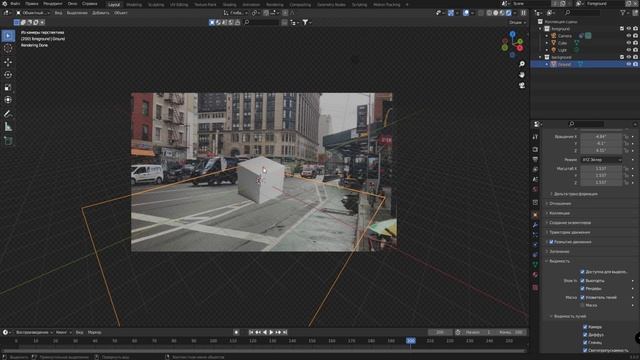Click the viewport zoom magnifier icon
This screenshot has height=360, width=640.
pos(522,64)
